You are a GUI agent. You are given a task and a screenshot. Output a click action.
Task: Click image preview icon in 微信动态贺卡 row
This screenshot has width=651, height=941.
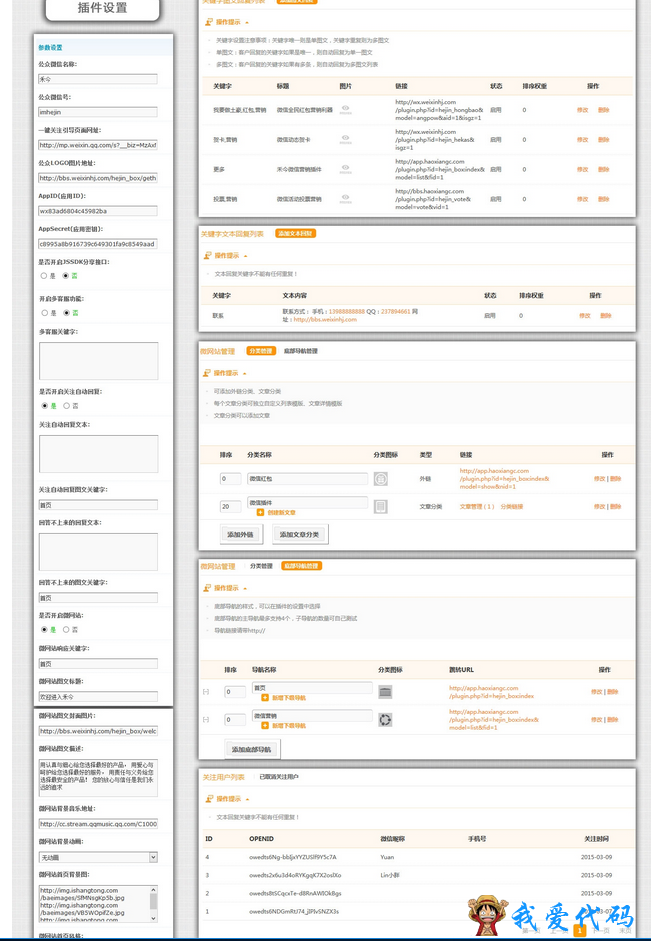[x=346, y=139]
